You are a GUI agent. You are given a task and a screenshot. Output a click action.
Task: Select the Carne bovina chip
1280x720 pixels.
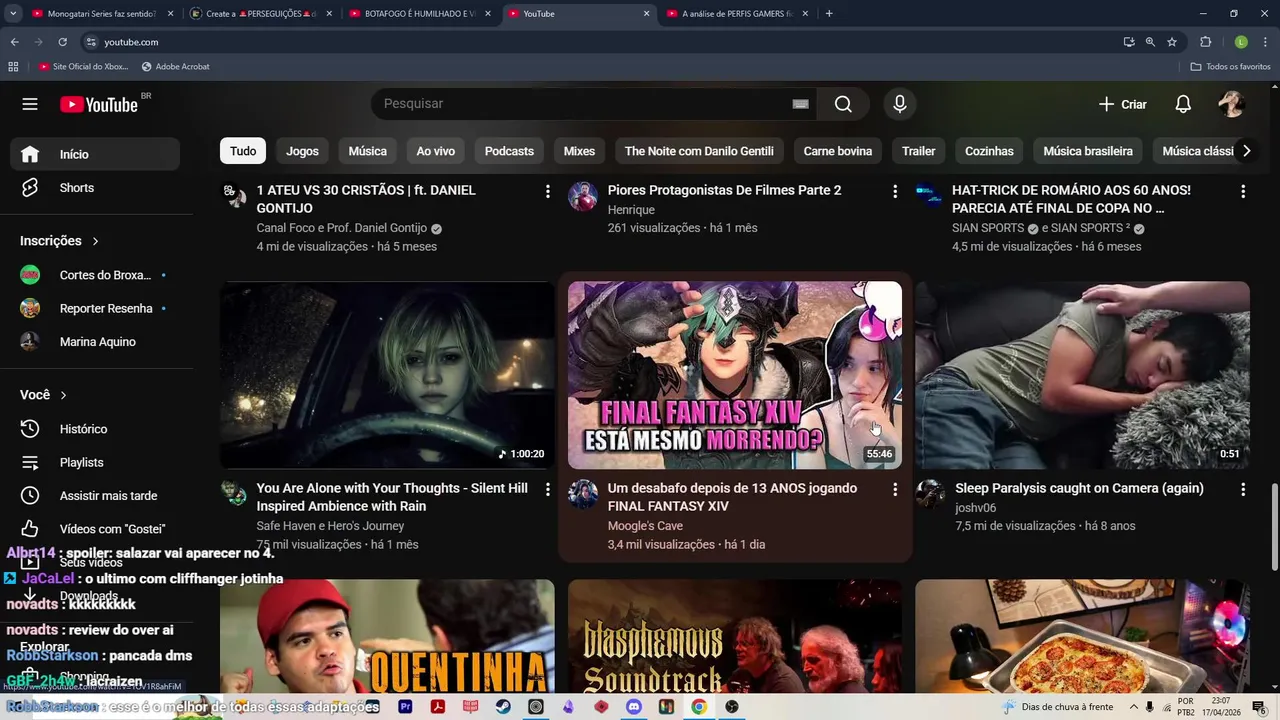click(x=838, y=151)
